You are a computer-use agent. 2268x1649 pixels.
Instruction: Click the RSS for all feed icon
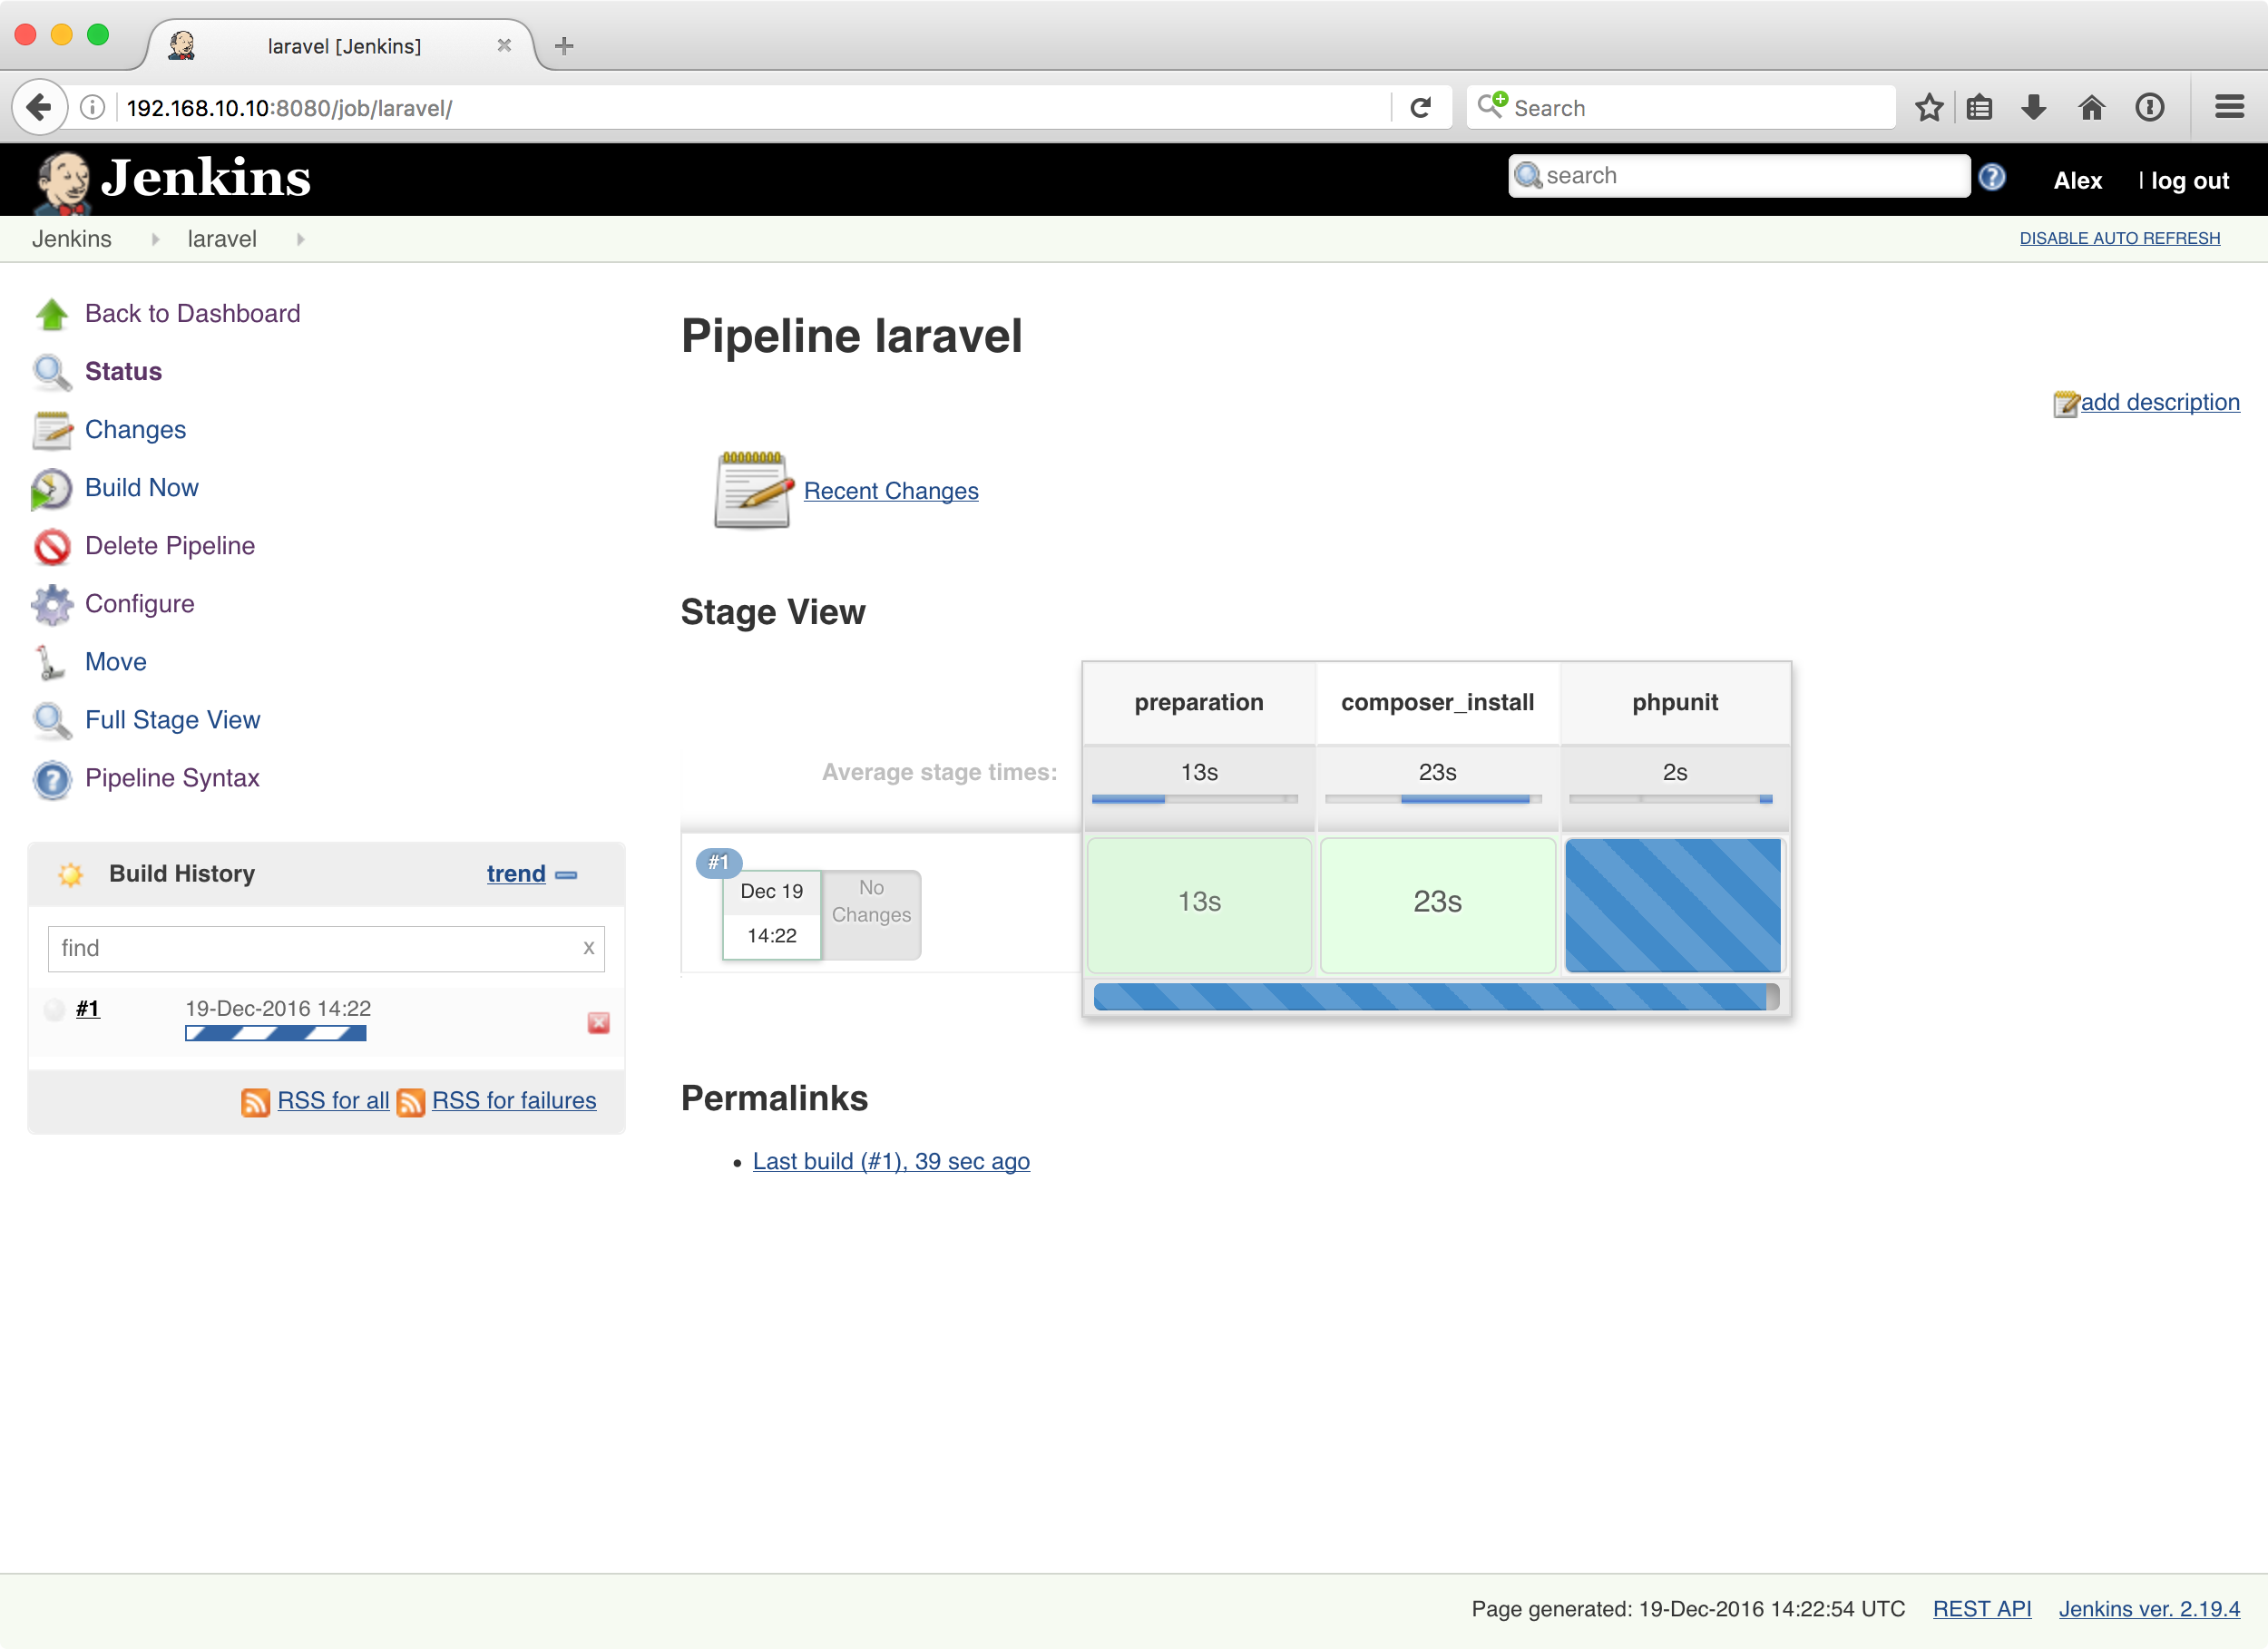pos(255,1101)
